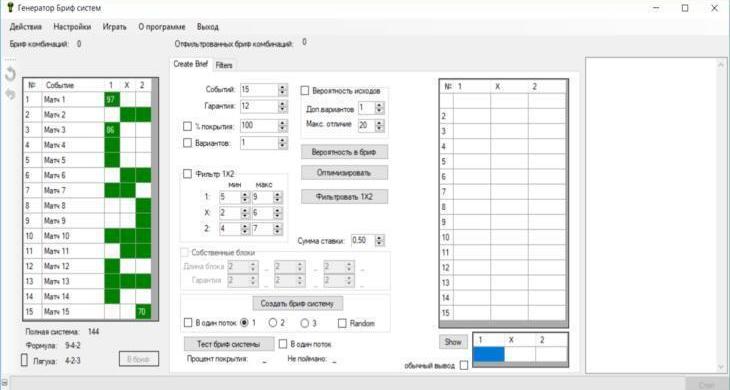Select thread count radio button 1
This screenshot has width=730, height=390.
point(244,323)
